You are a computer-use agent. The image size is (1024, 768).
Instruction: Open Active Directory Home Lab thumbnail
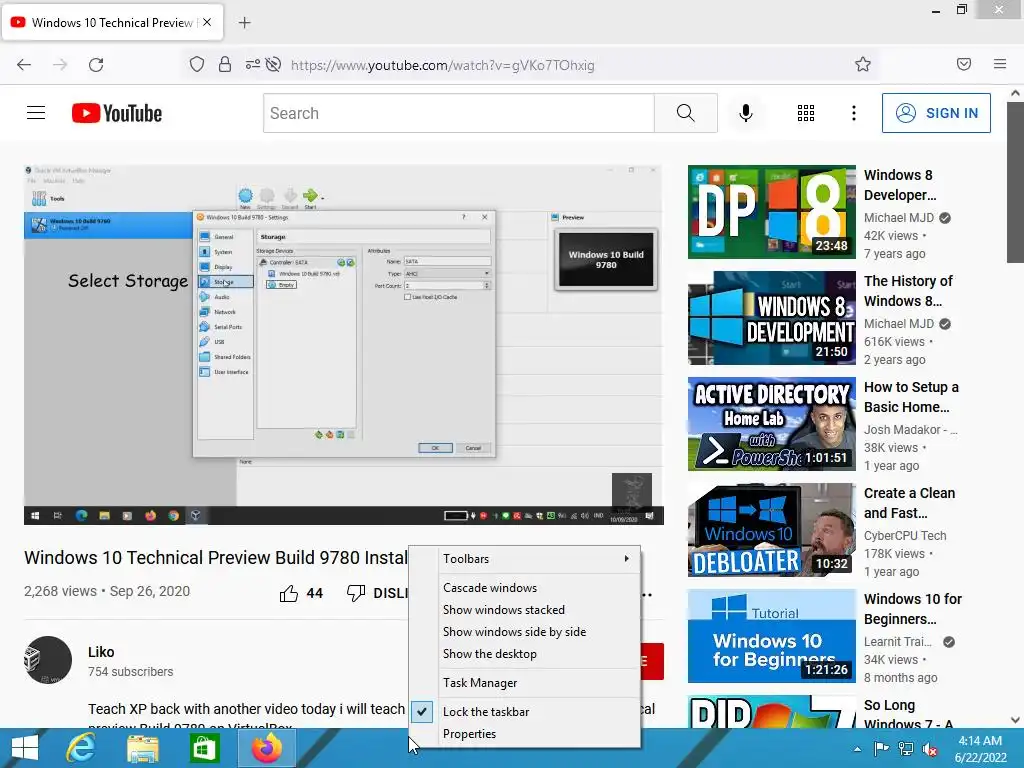[771, 424]
